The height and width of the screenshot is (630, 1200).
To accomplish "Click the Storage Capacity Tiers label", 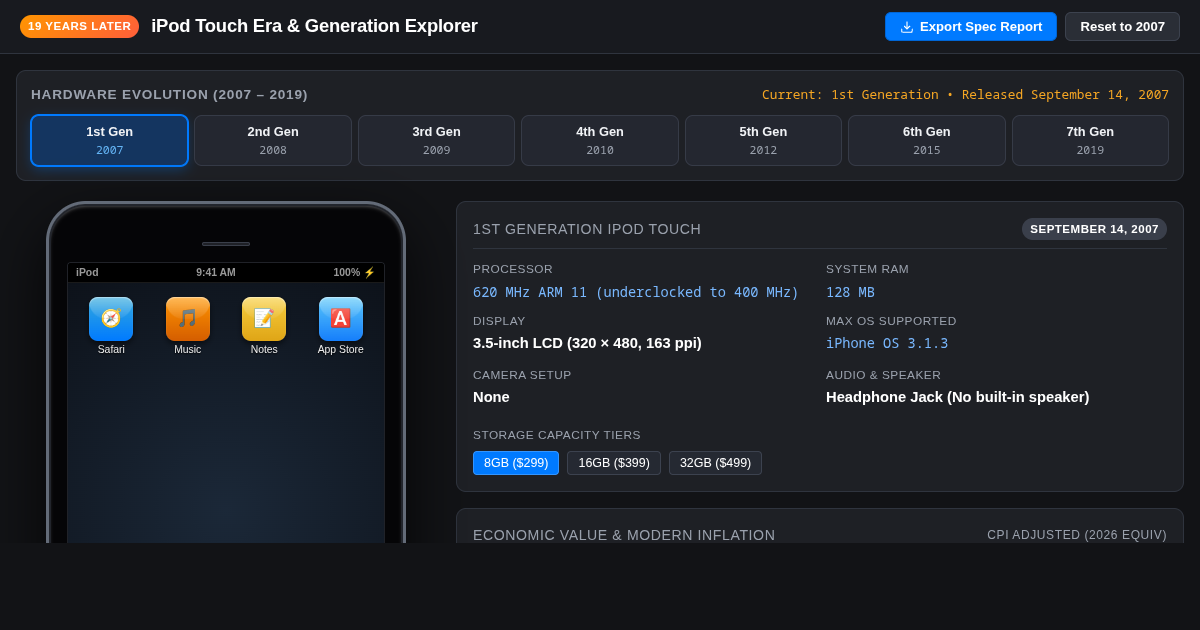I will [x=557, y=435].
